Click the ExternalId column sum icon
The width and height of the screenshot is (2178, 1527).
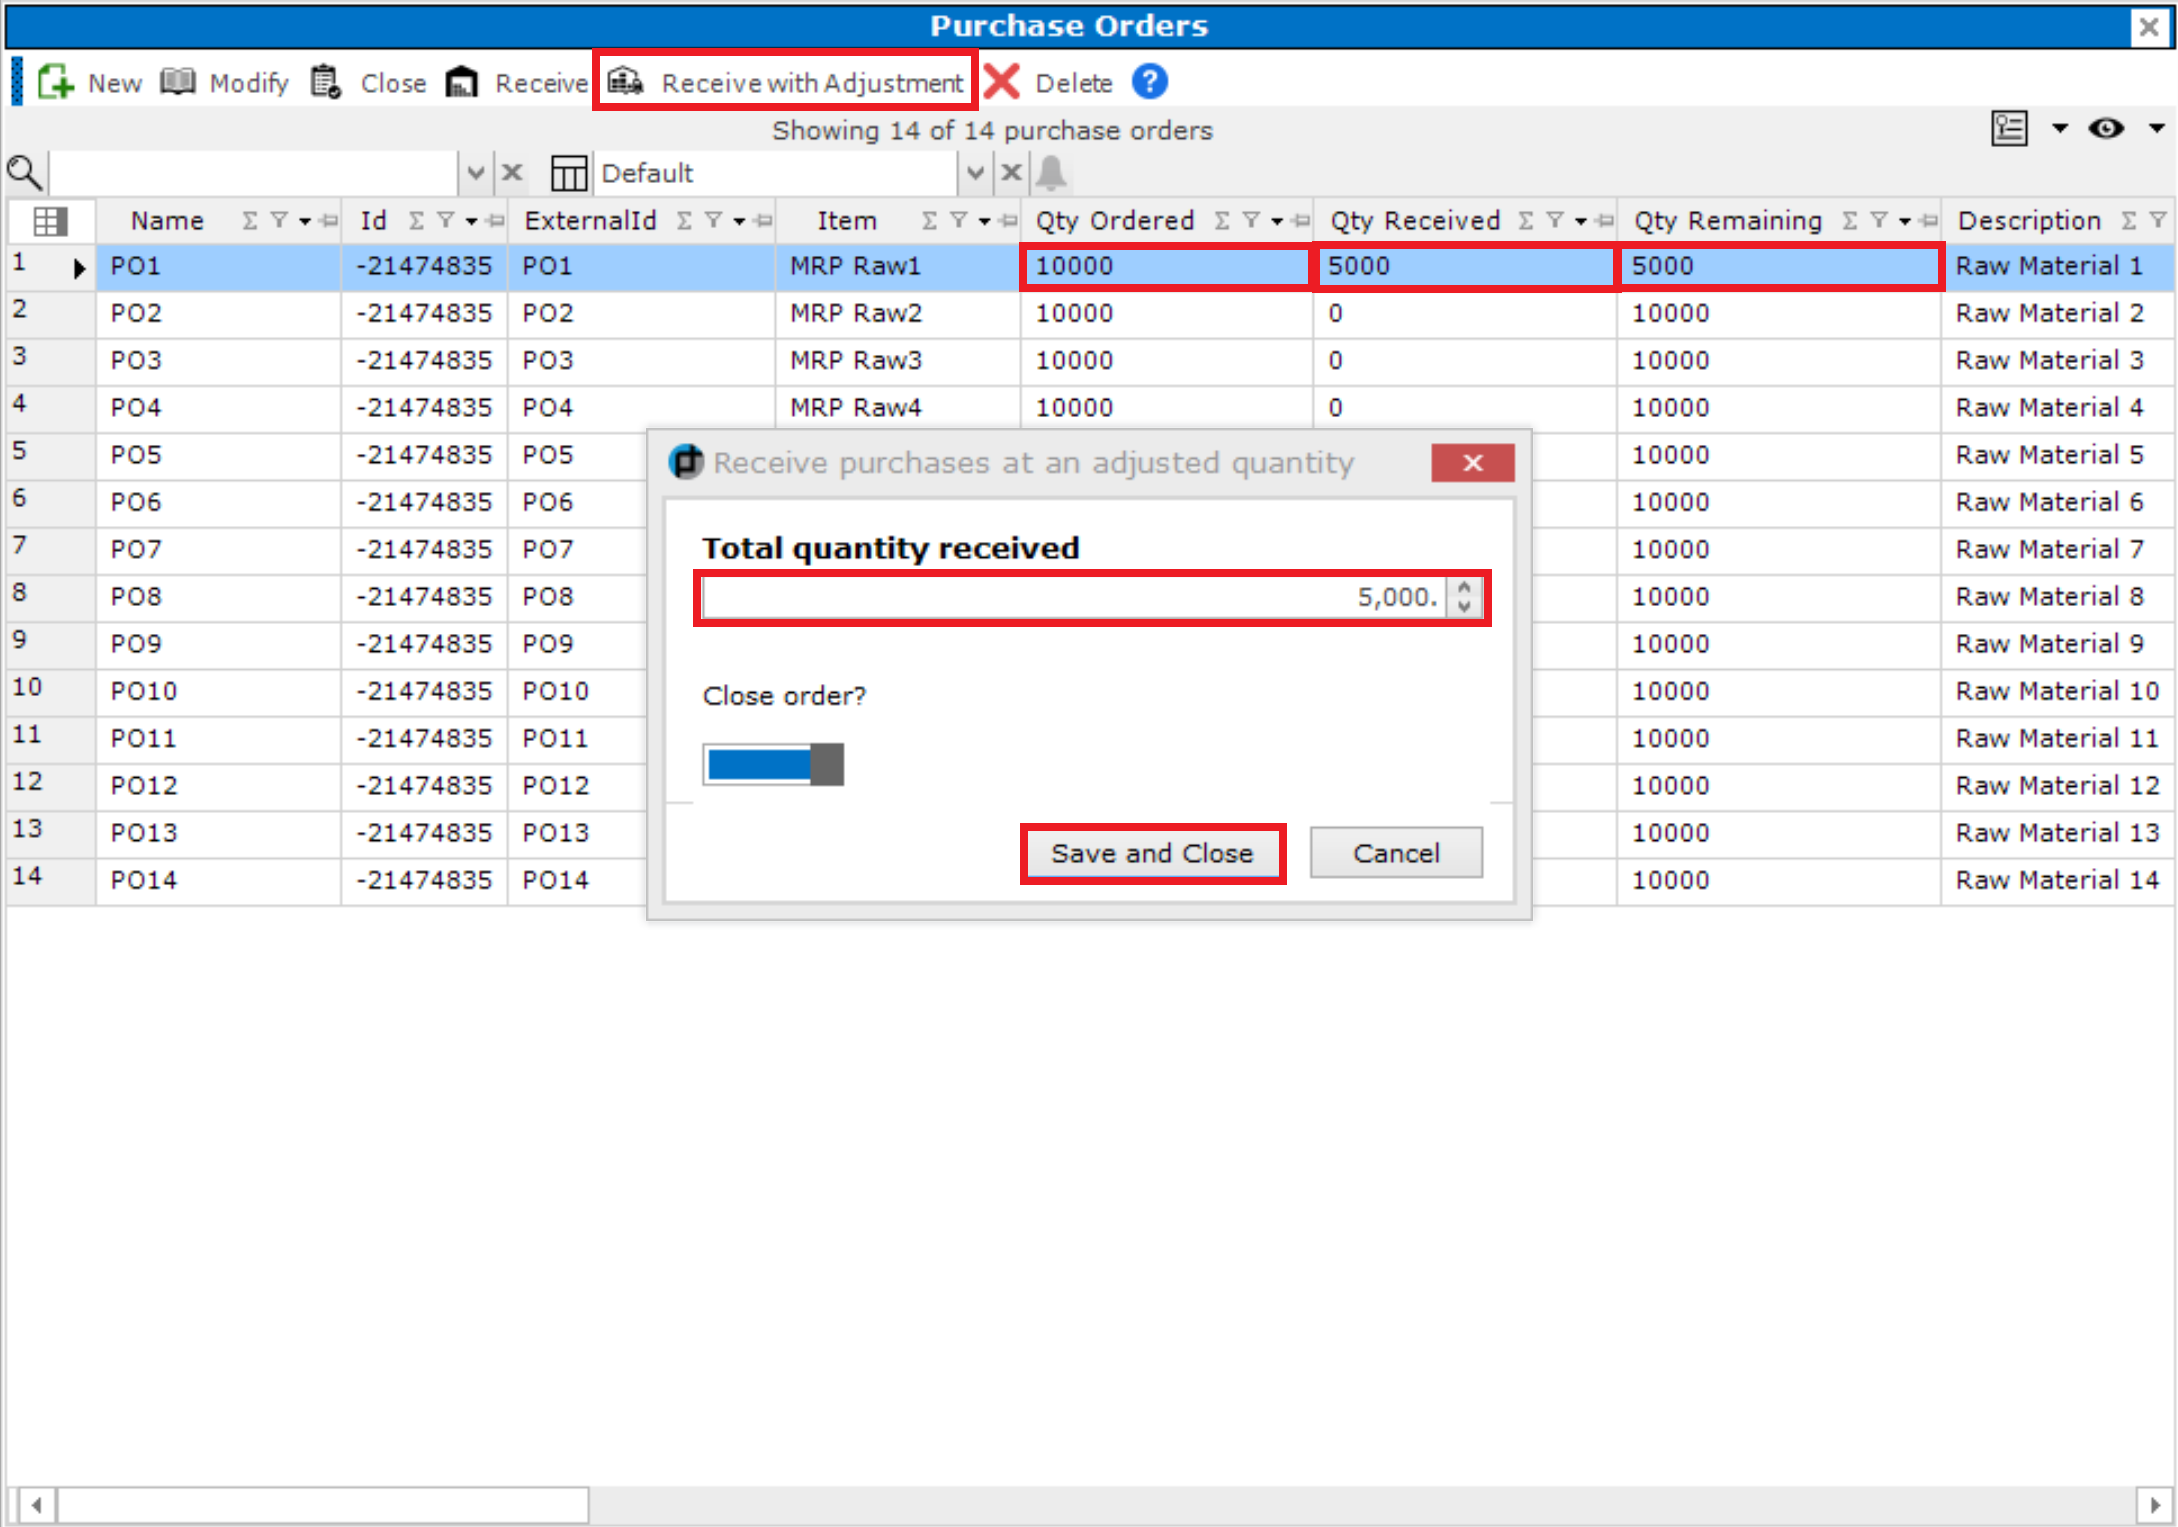684,220
